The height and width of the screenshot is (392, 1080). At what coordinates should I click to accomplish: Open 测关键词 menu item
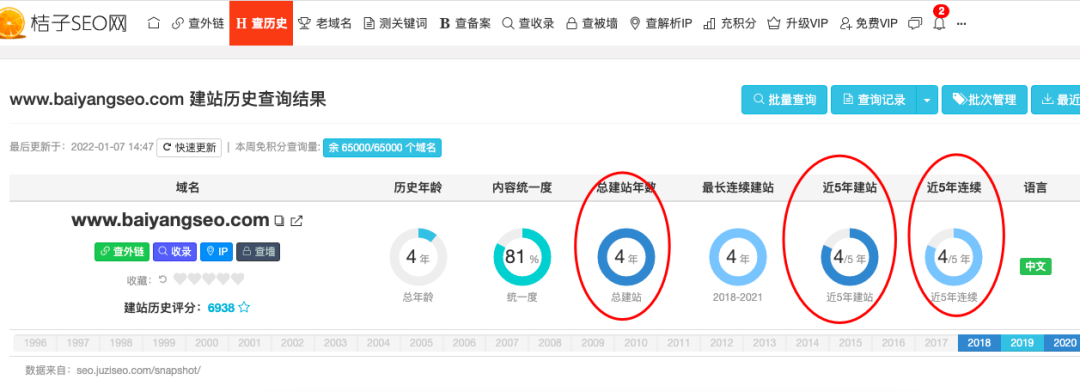point(395,23)
